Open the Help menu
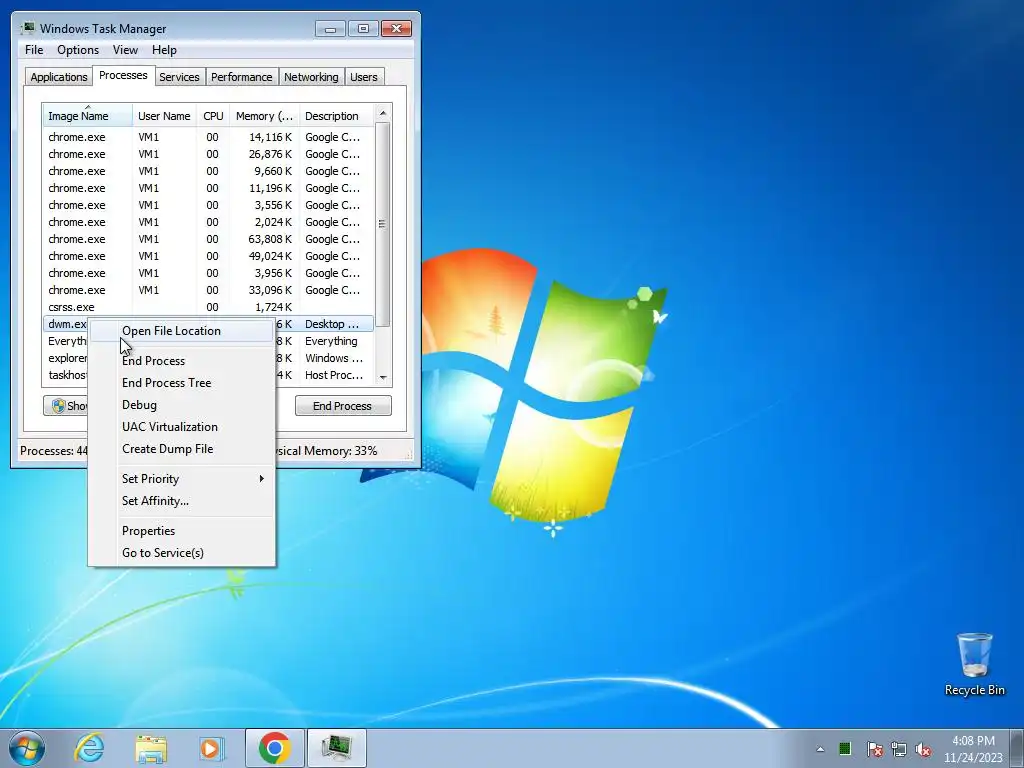Image resolution: width=1024 pixels, height=768 pixels. [x=164, y=50]
